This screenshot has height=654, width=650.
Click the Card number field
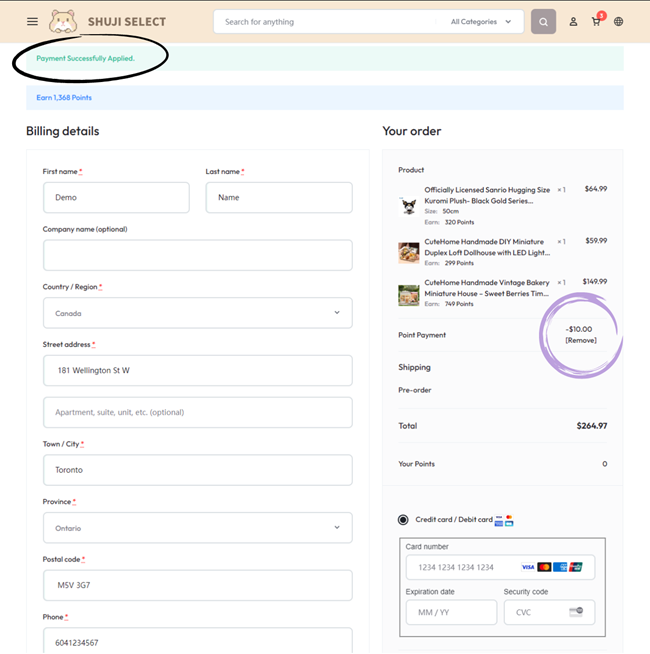coord(500,567)
